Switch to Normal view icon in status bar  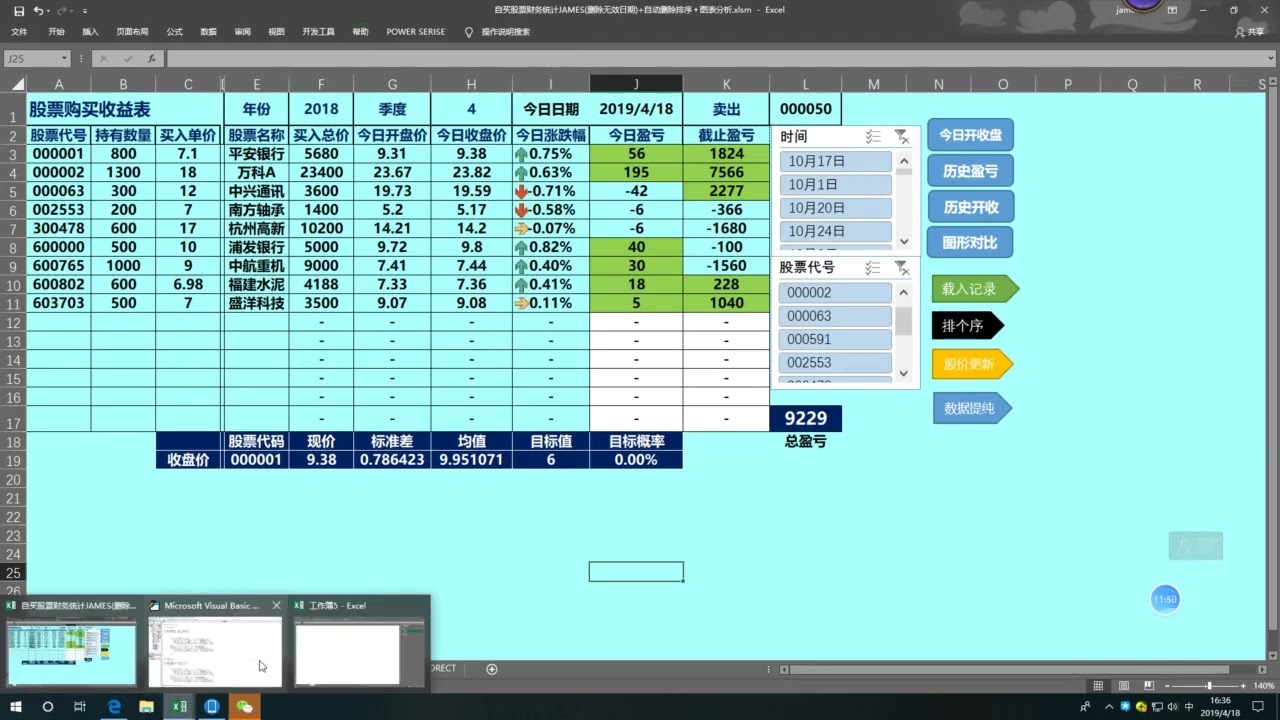click(1098, 686)
